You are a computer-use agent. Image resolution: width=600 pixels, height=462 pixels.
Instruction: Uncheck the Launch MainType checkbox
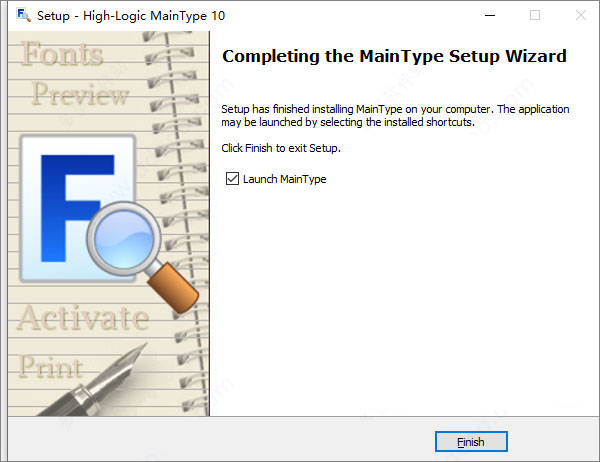[x=233, y=179]
